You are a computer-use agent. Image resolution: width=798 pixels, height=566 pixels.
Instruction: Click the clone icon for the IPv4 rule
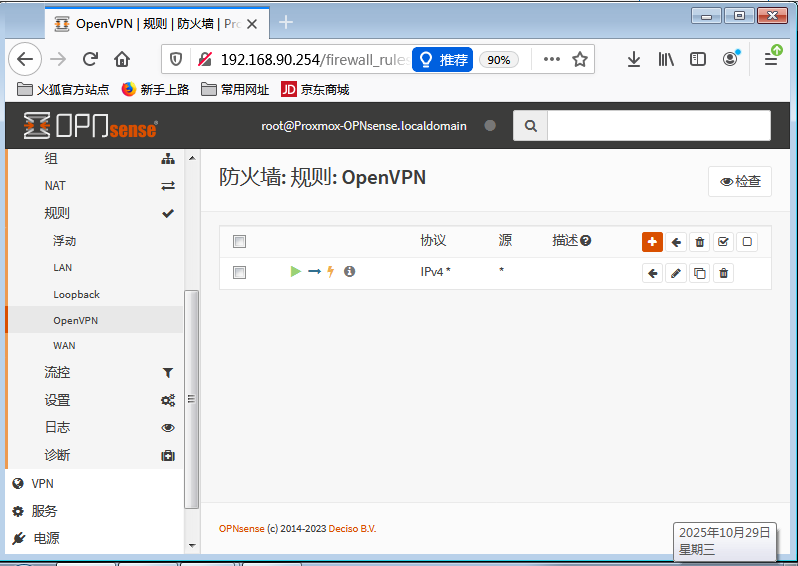tap(700, 273)
